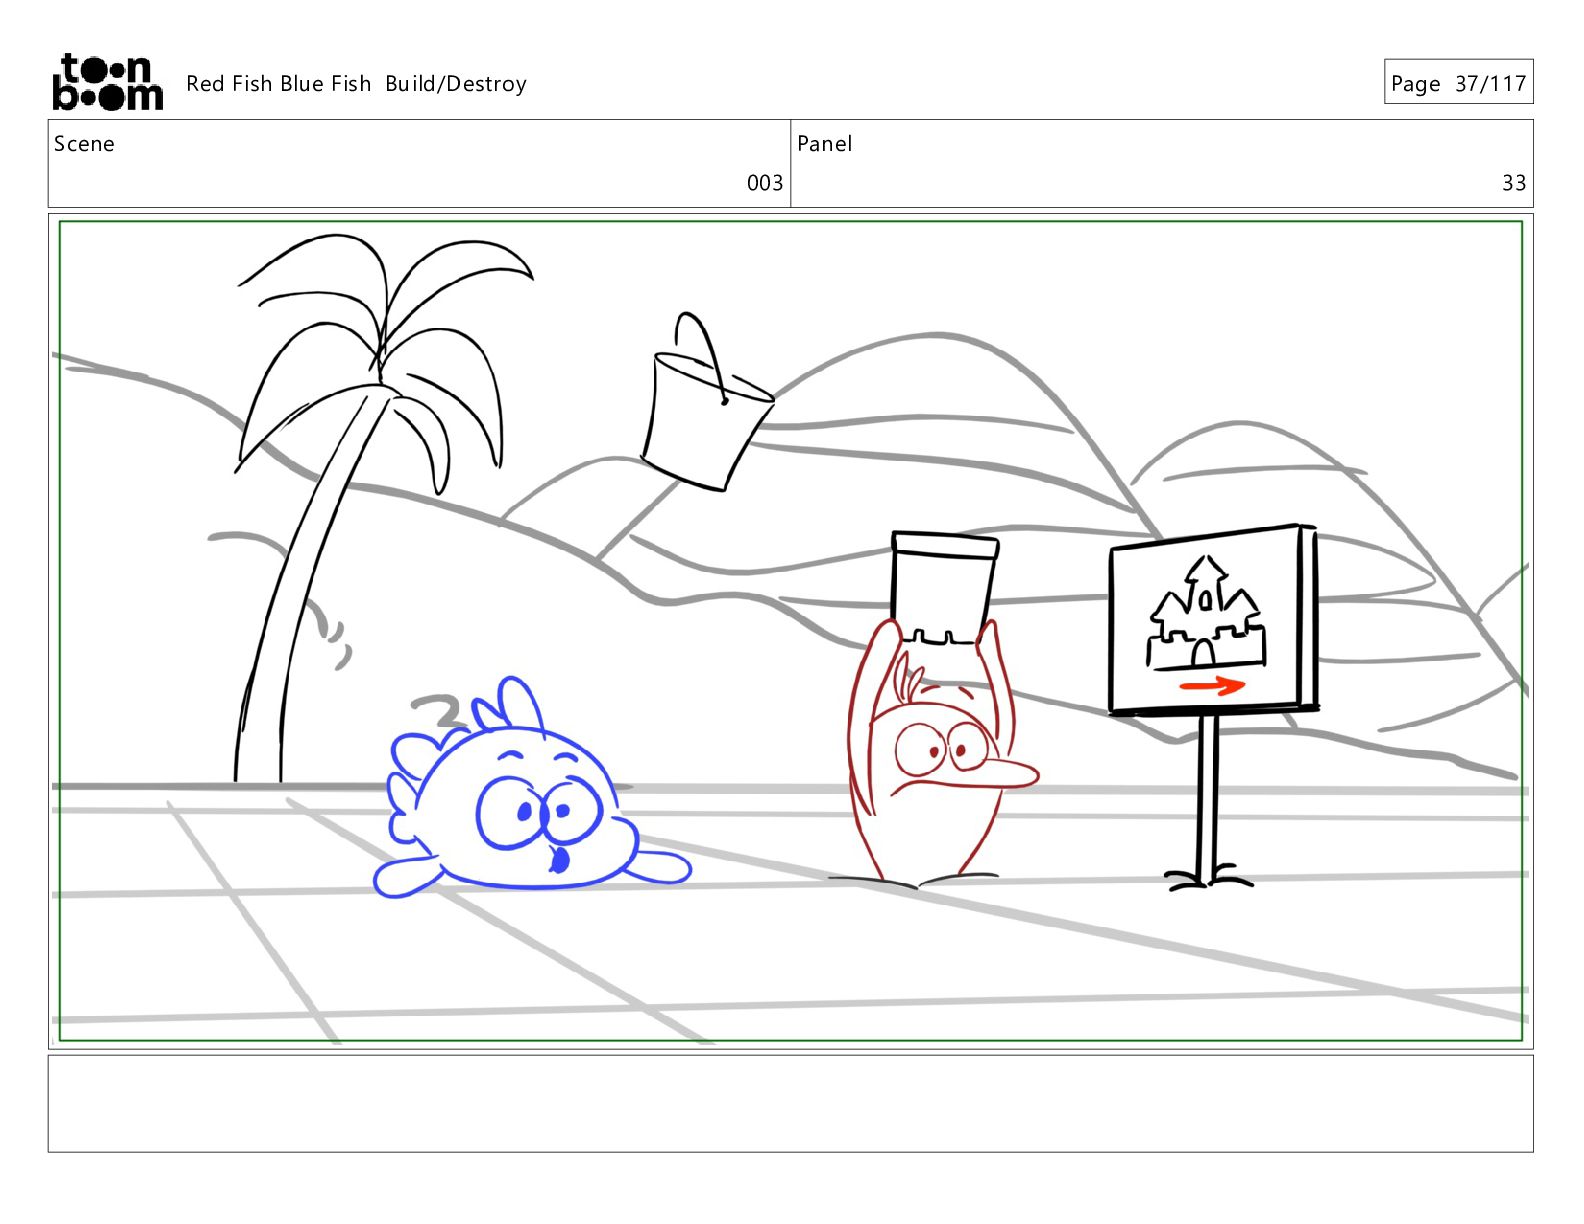1584x1224 pixels.
Task: Click the 'Panel' label
Action: pos(825,144)
